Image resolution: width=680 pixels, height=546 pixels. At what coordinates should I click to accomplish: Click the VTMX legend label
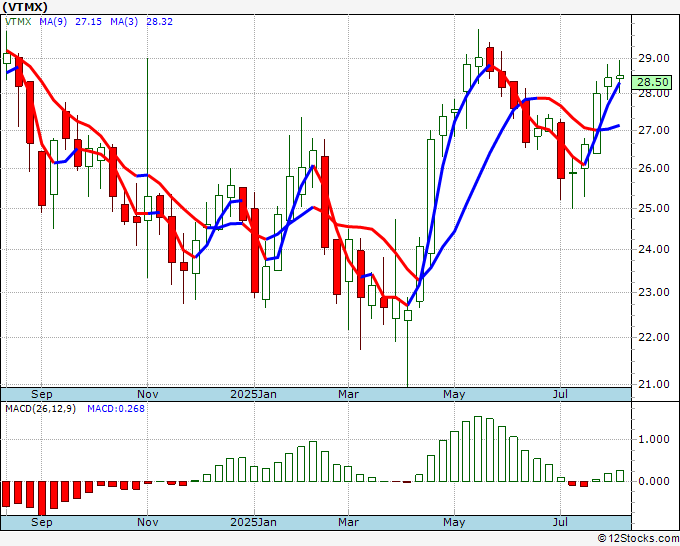18,21
